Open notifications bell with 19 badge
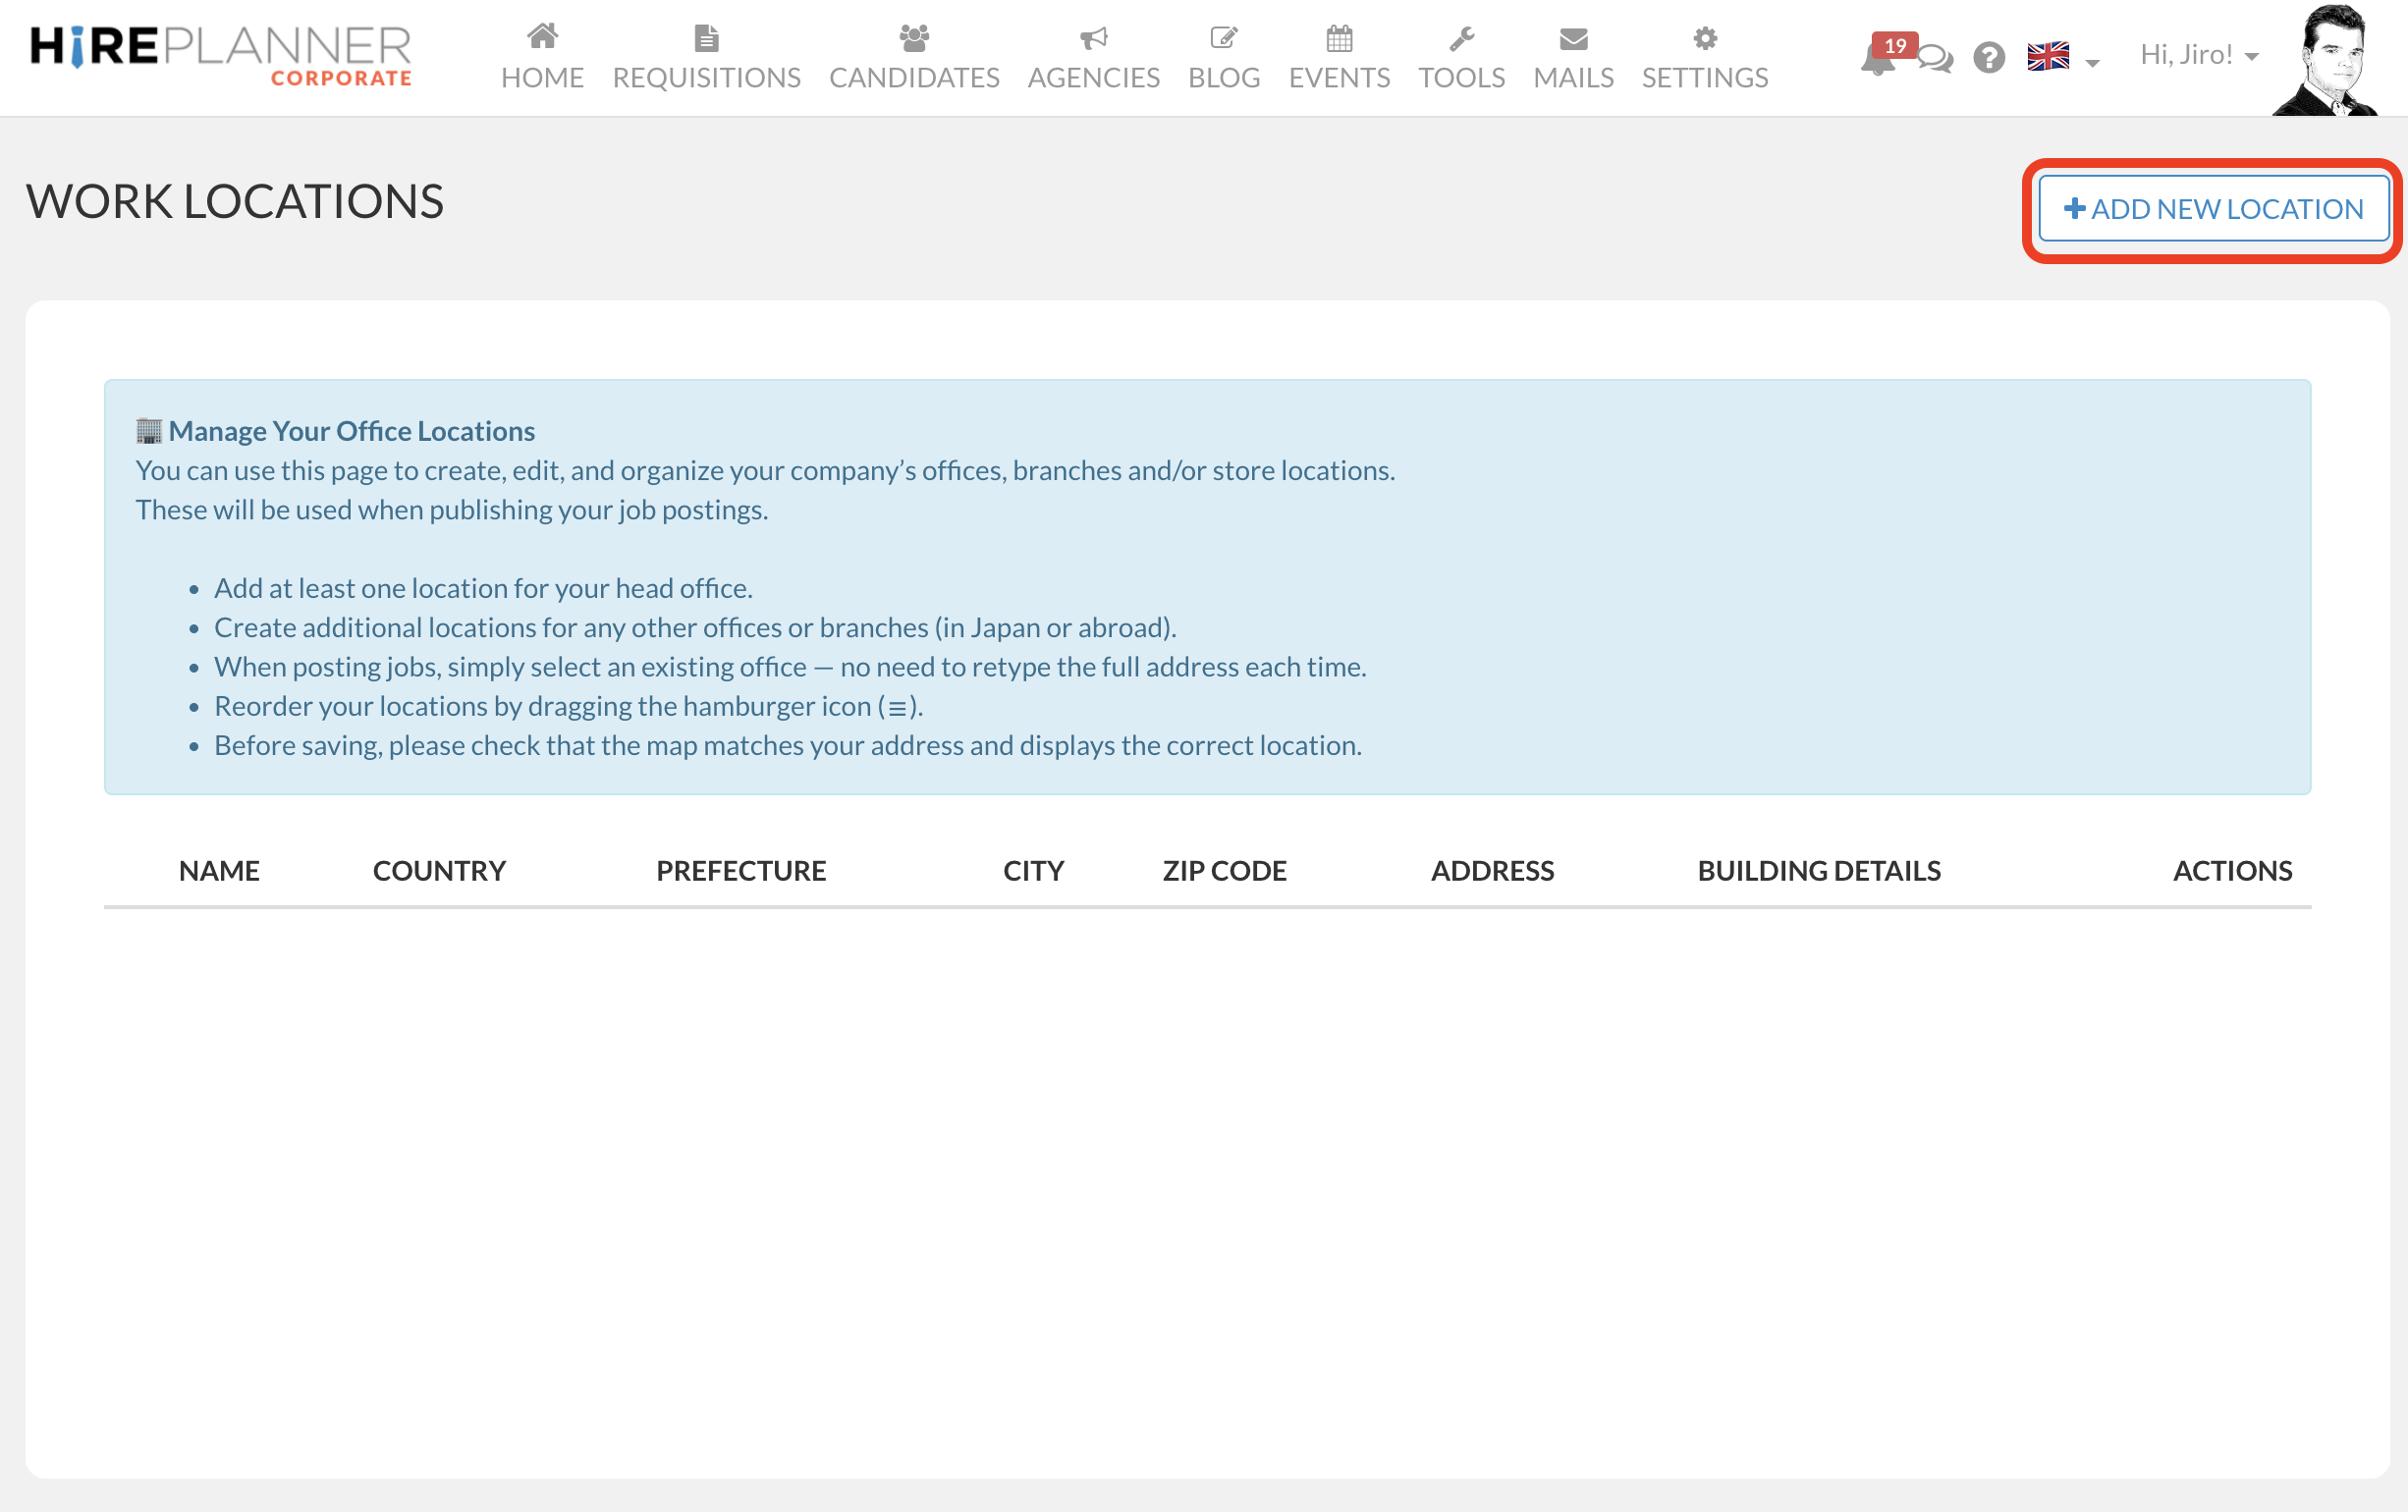 point(1877,60)
